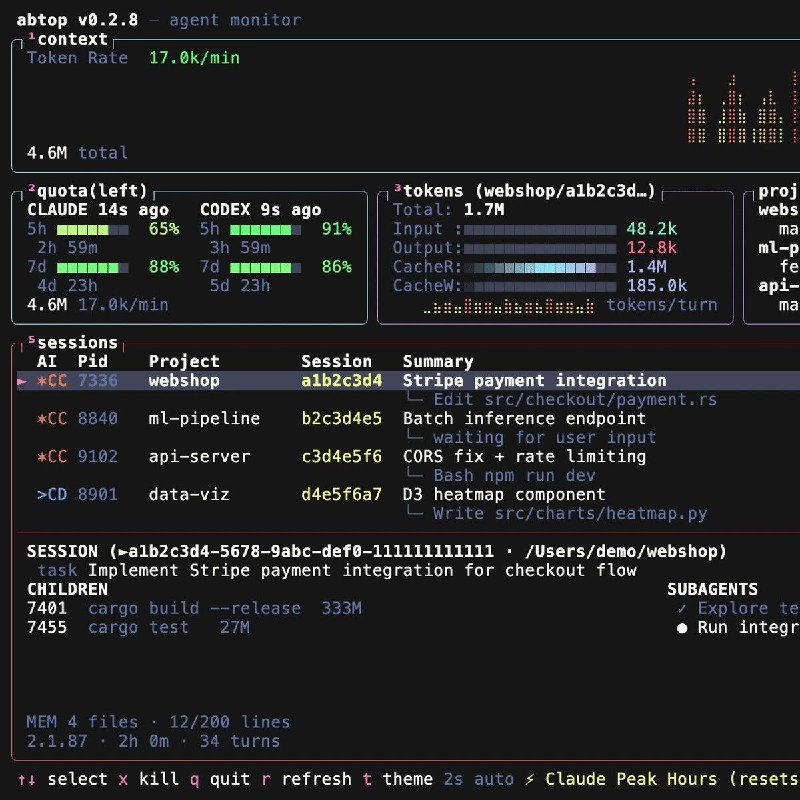The image size is (800, 800).
Task: Click the '2s auto' refresh indicator
Action: tap(479, 779)
